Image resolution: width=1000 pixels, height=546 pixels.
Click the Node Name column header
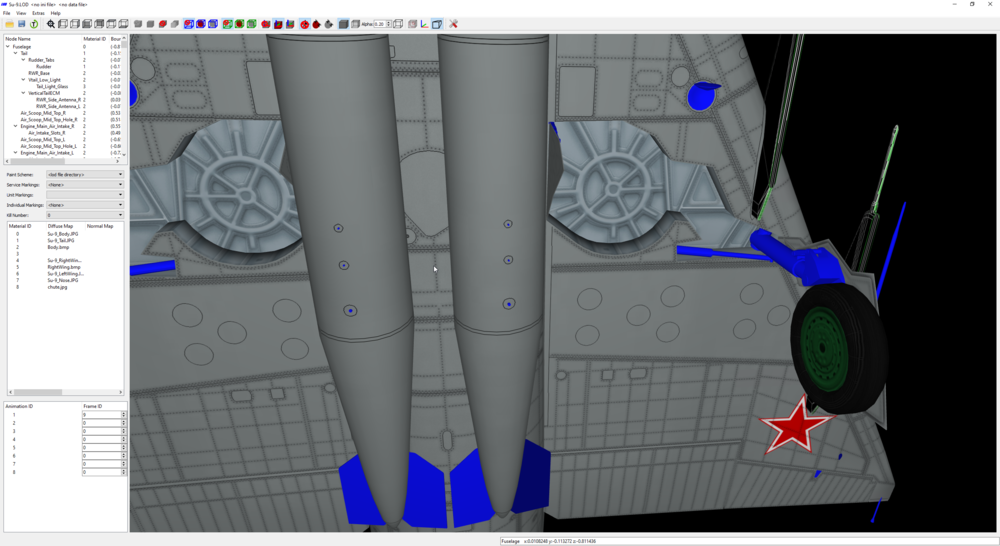click(x=18, y=39)
